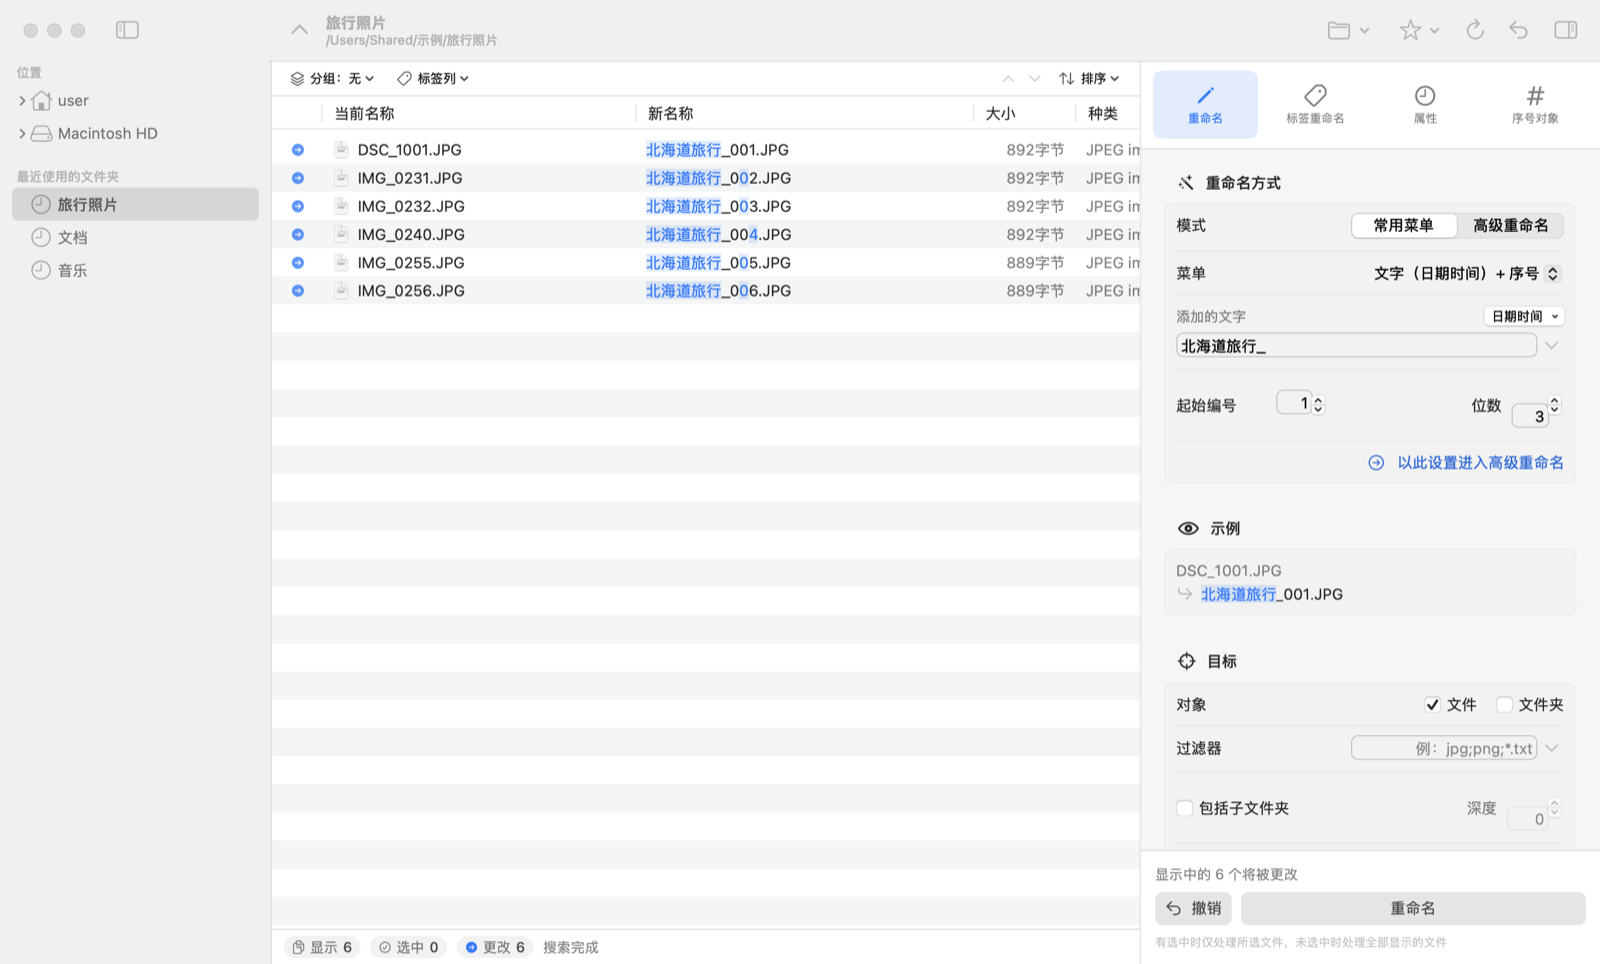1600x964 pixels.
Task: Toggle the 更改 6 status filter
Action: [495, 947]
